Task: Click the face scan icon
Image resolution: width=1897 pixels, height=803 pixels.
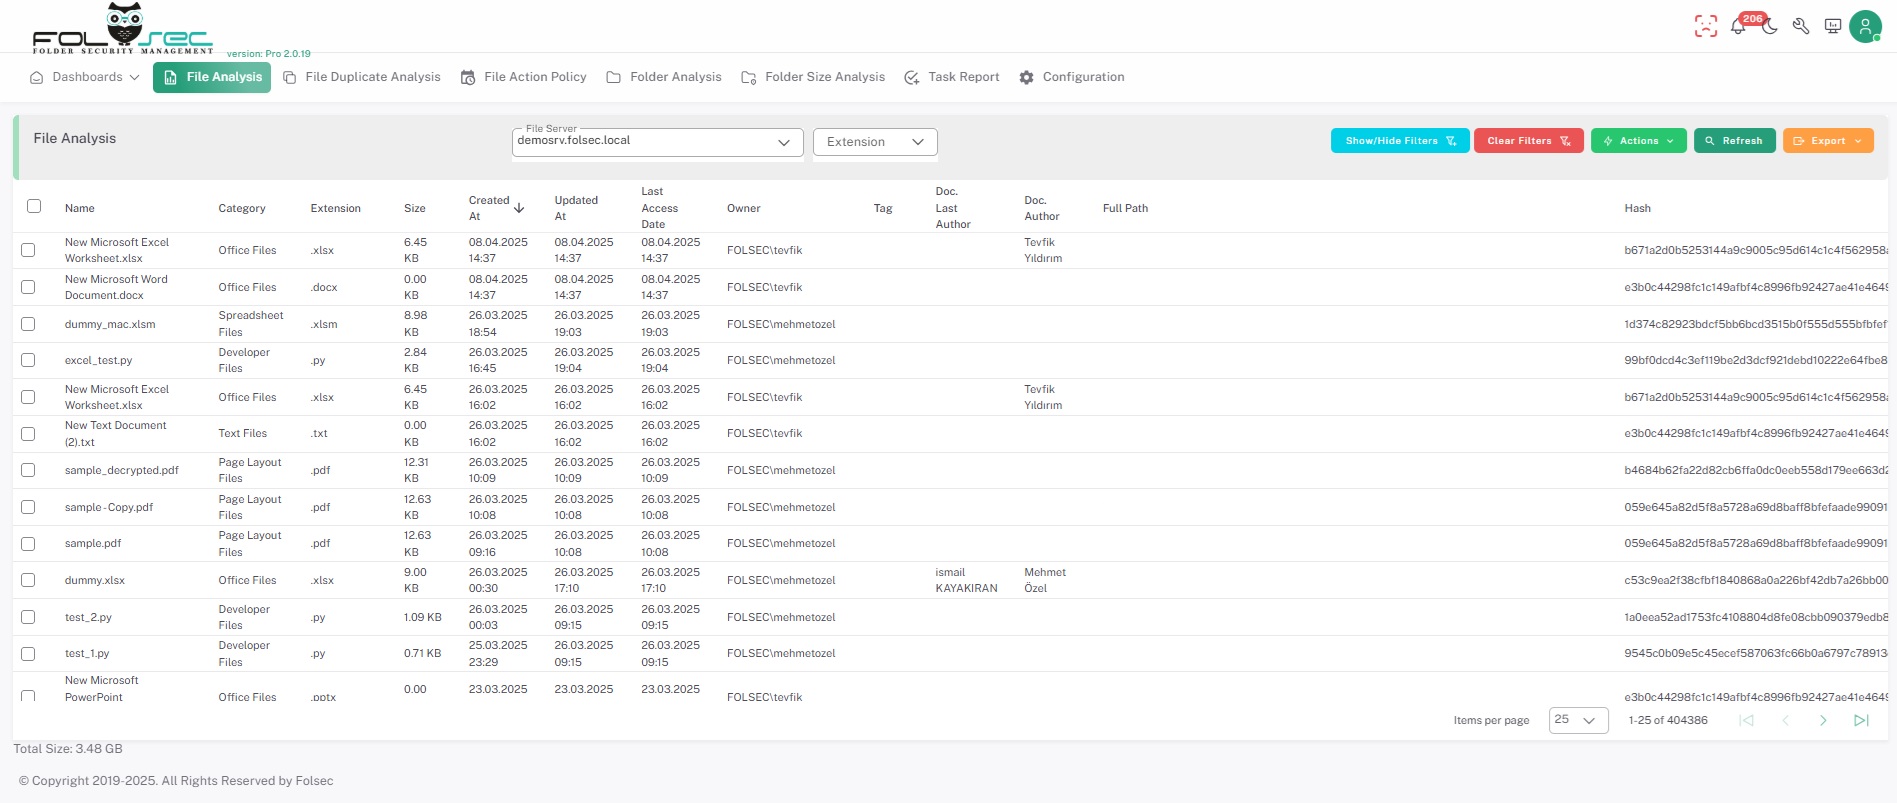Action: click(x=1706, y=27)
